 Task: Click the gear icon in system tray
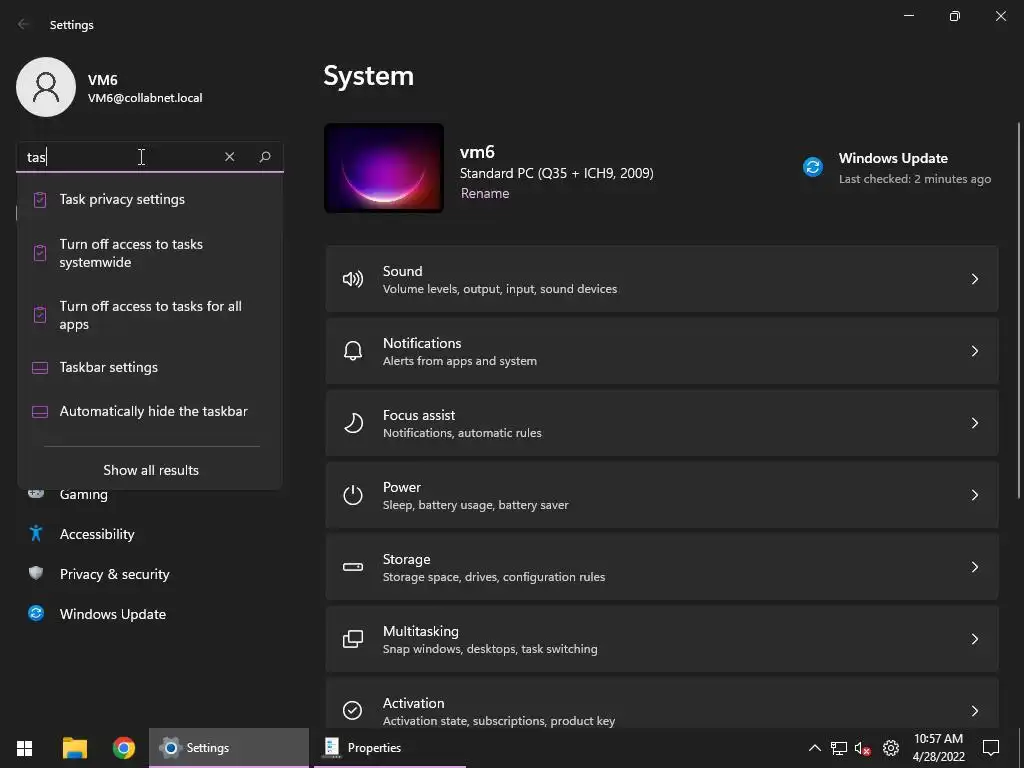891,748
